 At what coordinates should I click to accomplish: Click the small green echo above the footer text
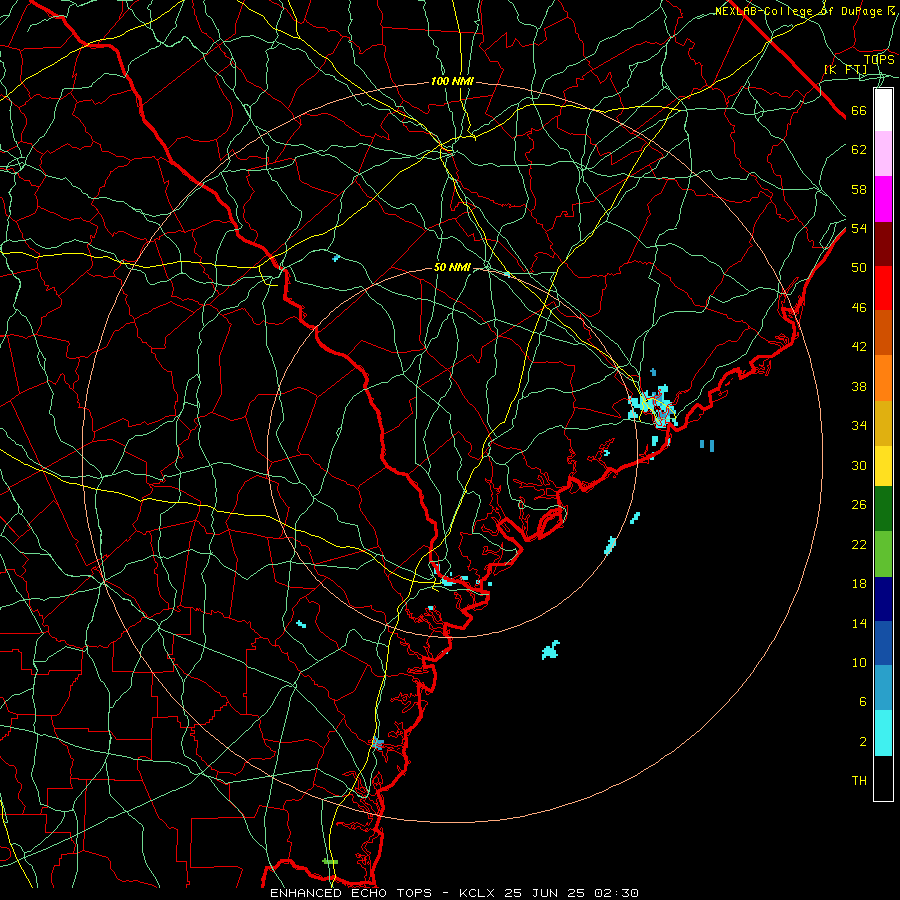pyautogui.click(x=330, y=862)
